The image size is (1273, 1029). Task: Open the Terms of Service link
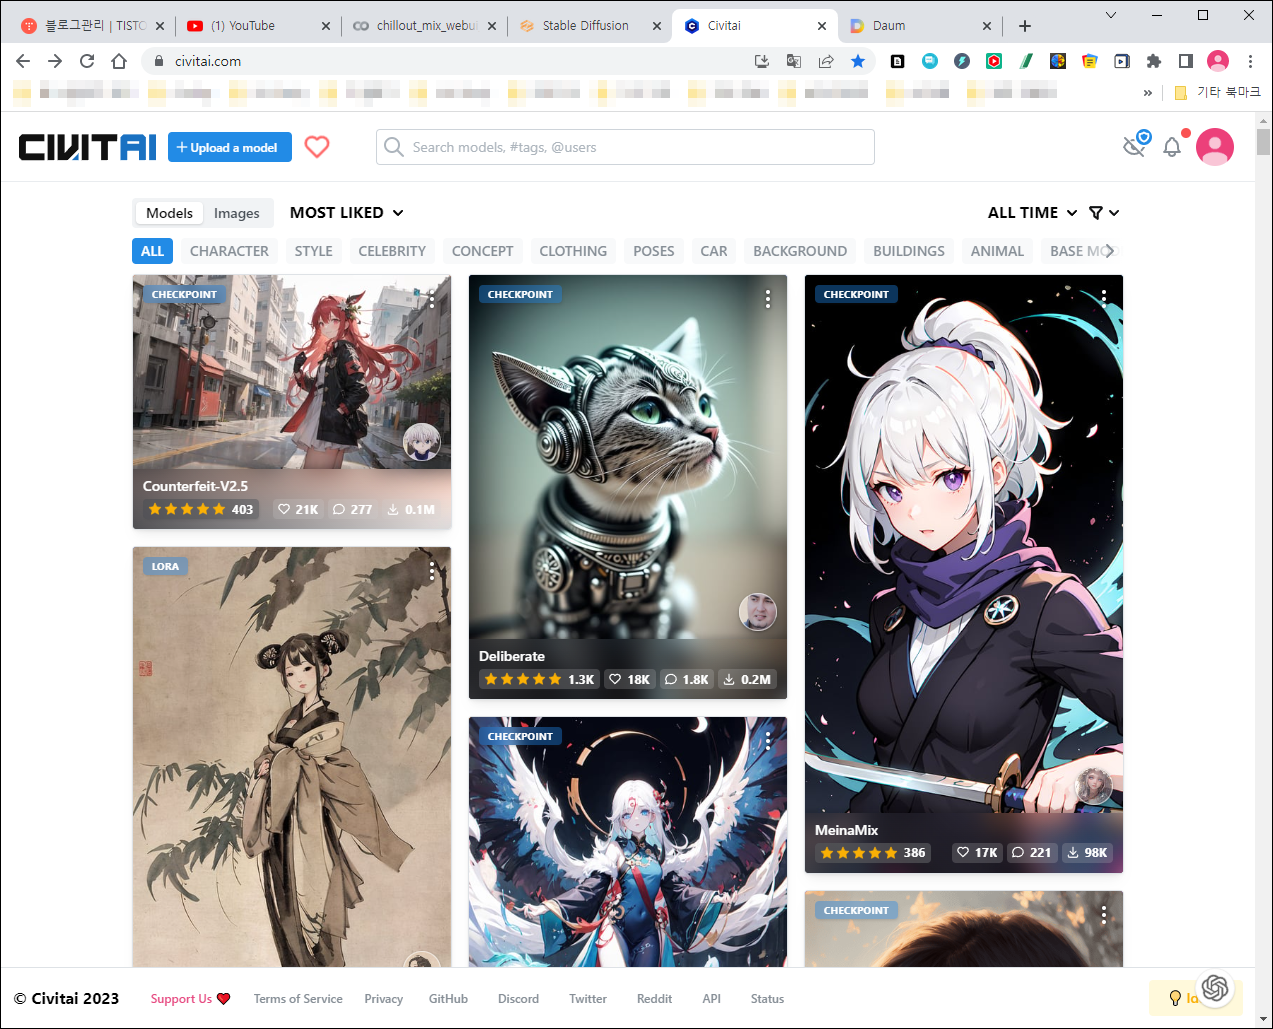(x=298, y=998)
